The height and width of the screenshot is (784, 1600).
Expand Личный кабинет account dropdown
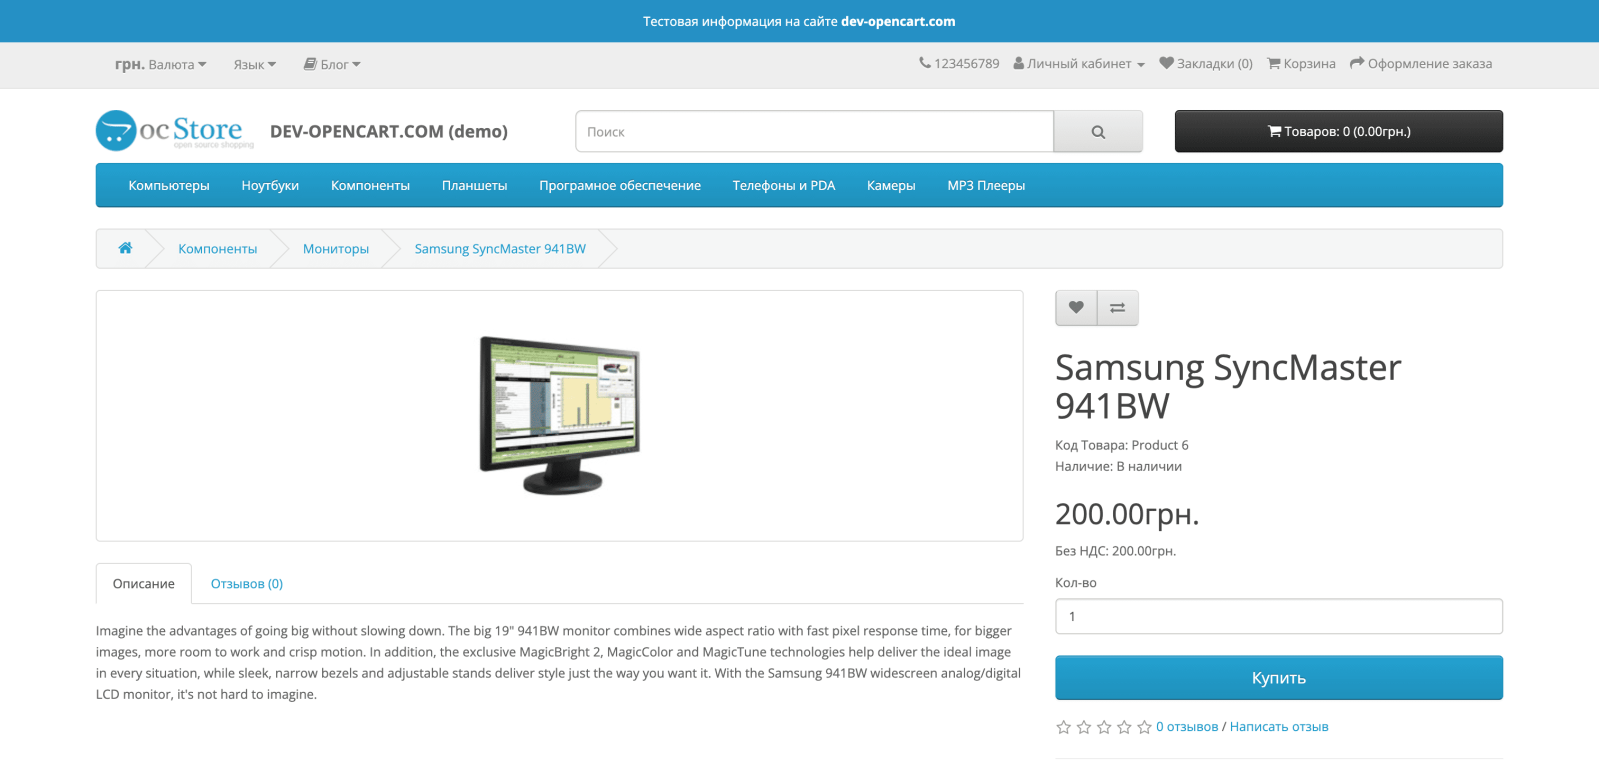[x=1079, y=64]
